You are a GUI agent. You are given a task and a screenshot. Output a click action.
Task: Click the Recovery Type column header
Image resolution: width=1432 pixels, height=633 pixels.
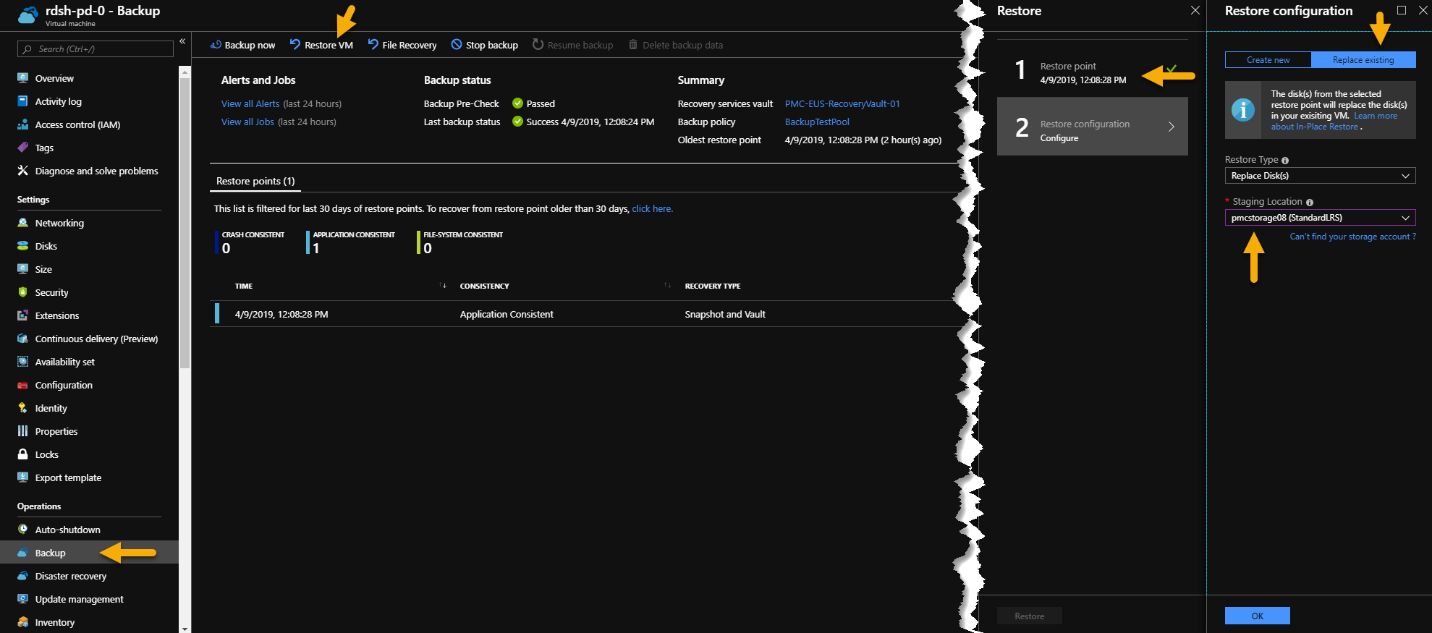click(711, 286)
